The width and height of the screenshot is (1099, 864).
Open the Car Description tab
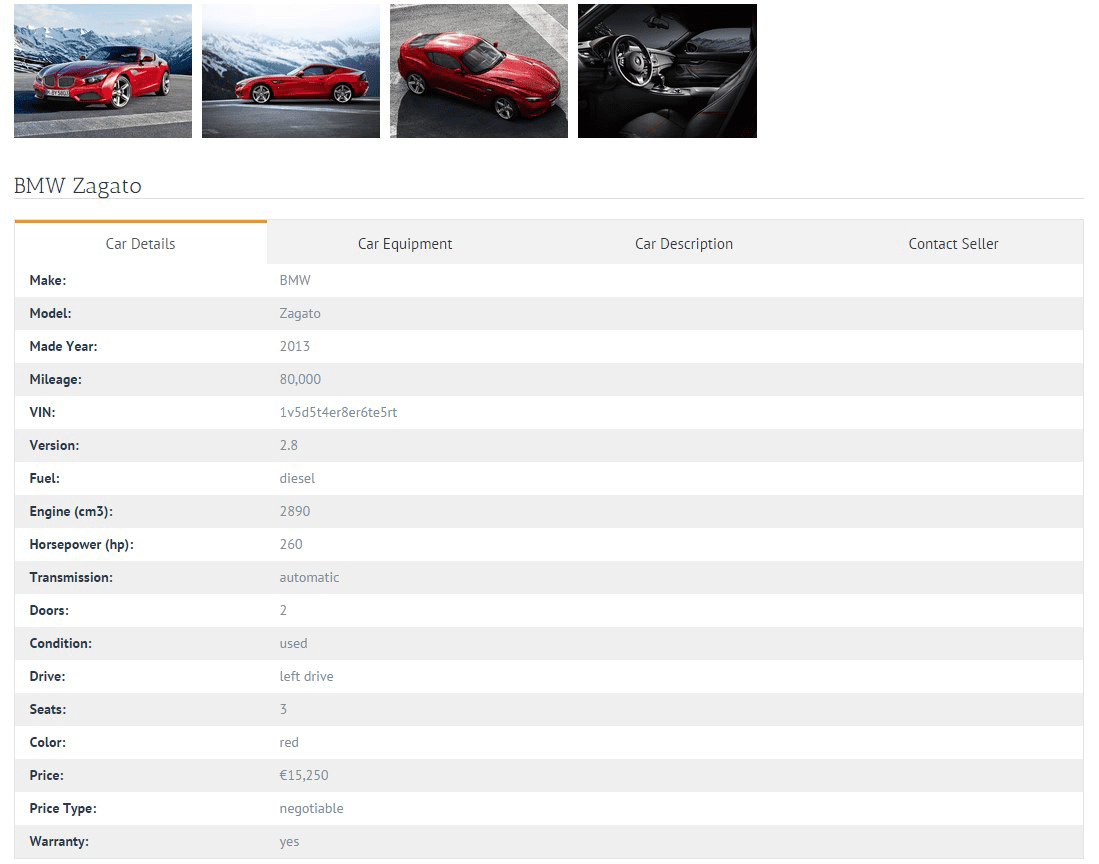pyautogui.click(x=683, y=243)
